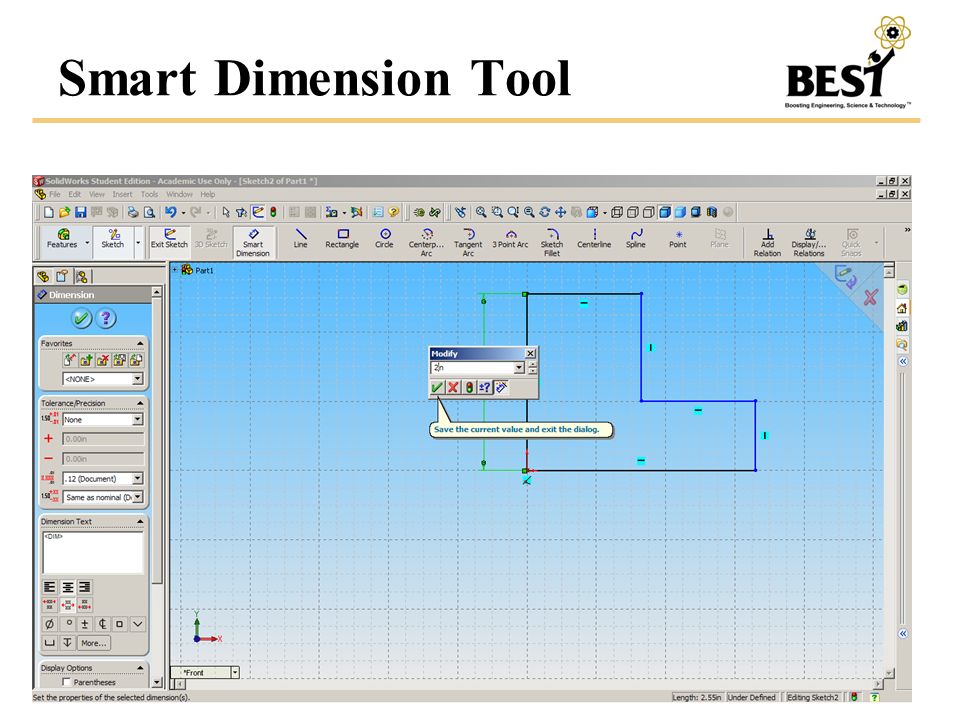960x720 pixels.
Task: Open the Tools menu
Action: pyautogui.click(x=149, y=194)
